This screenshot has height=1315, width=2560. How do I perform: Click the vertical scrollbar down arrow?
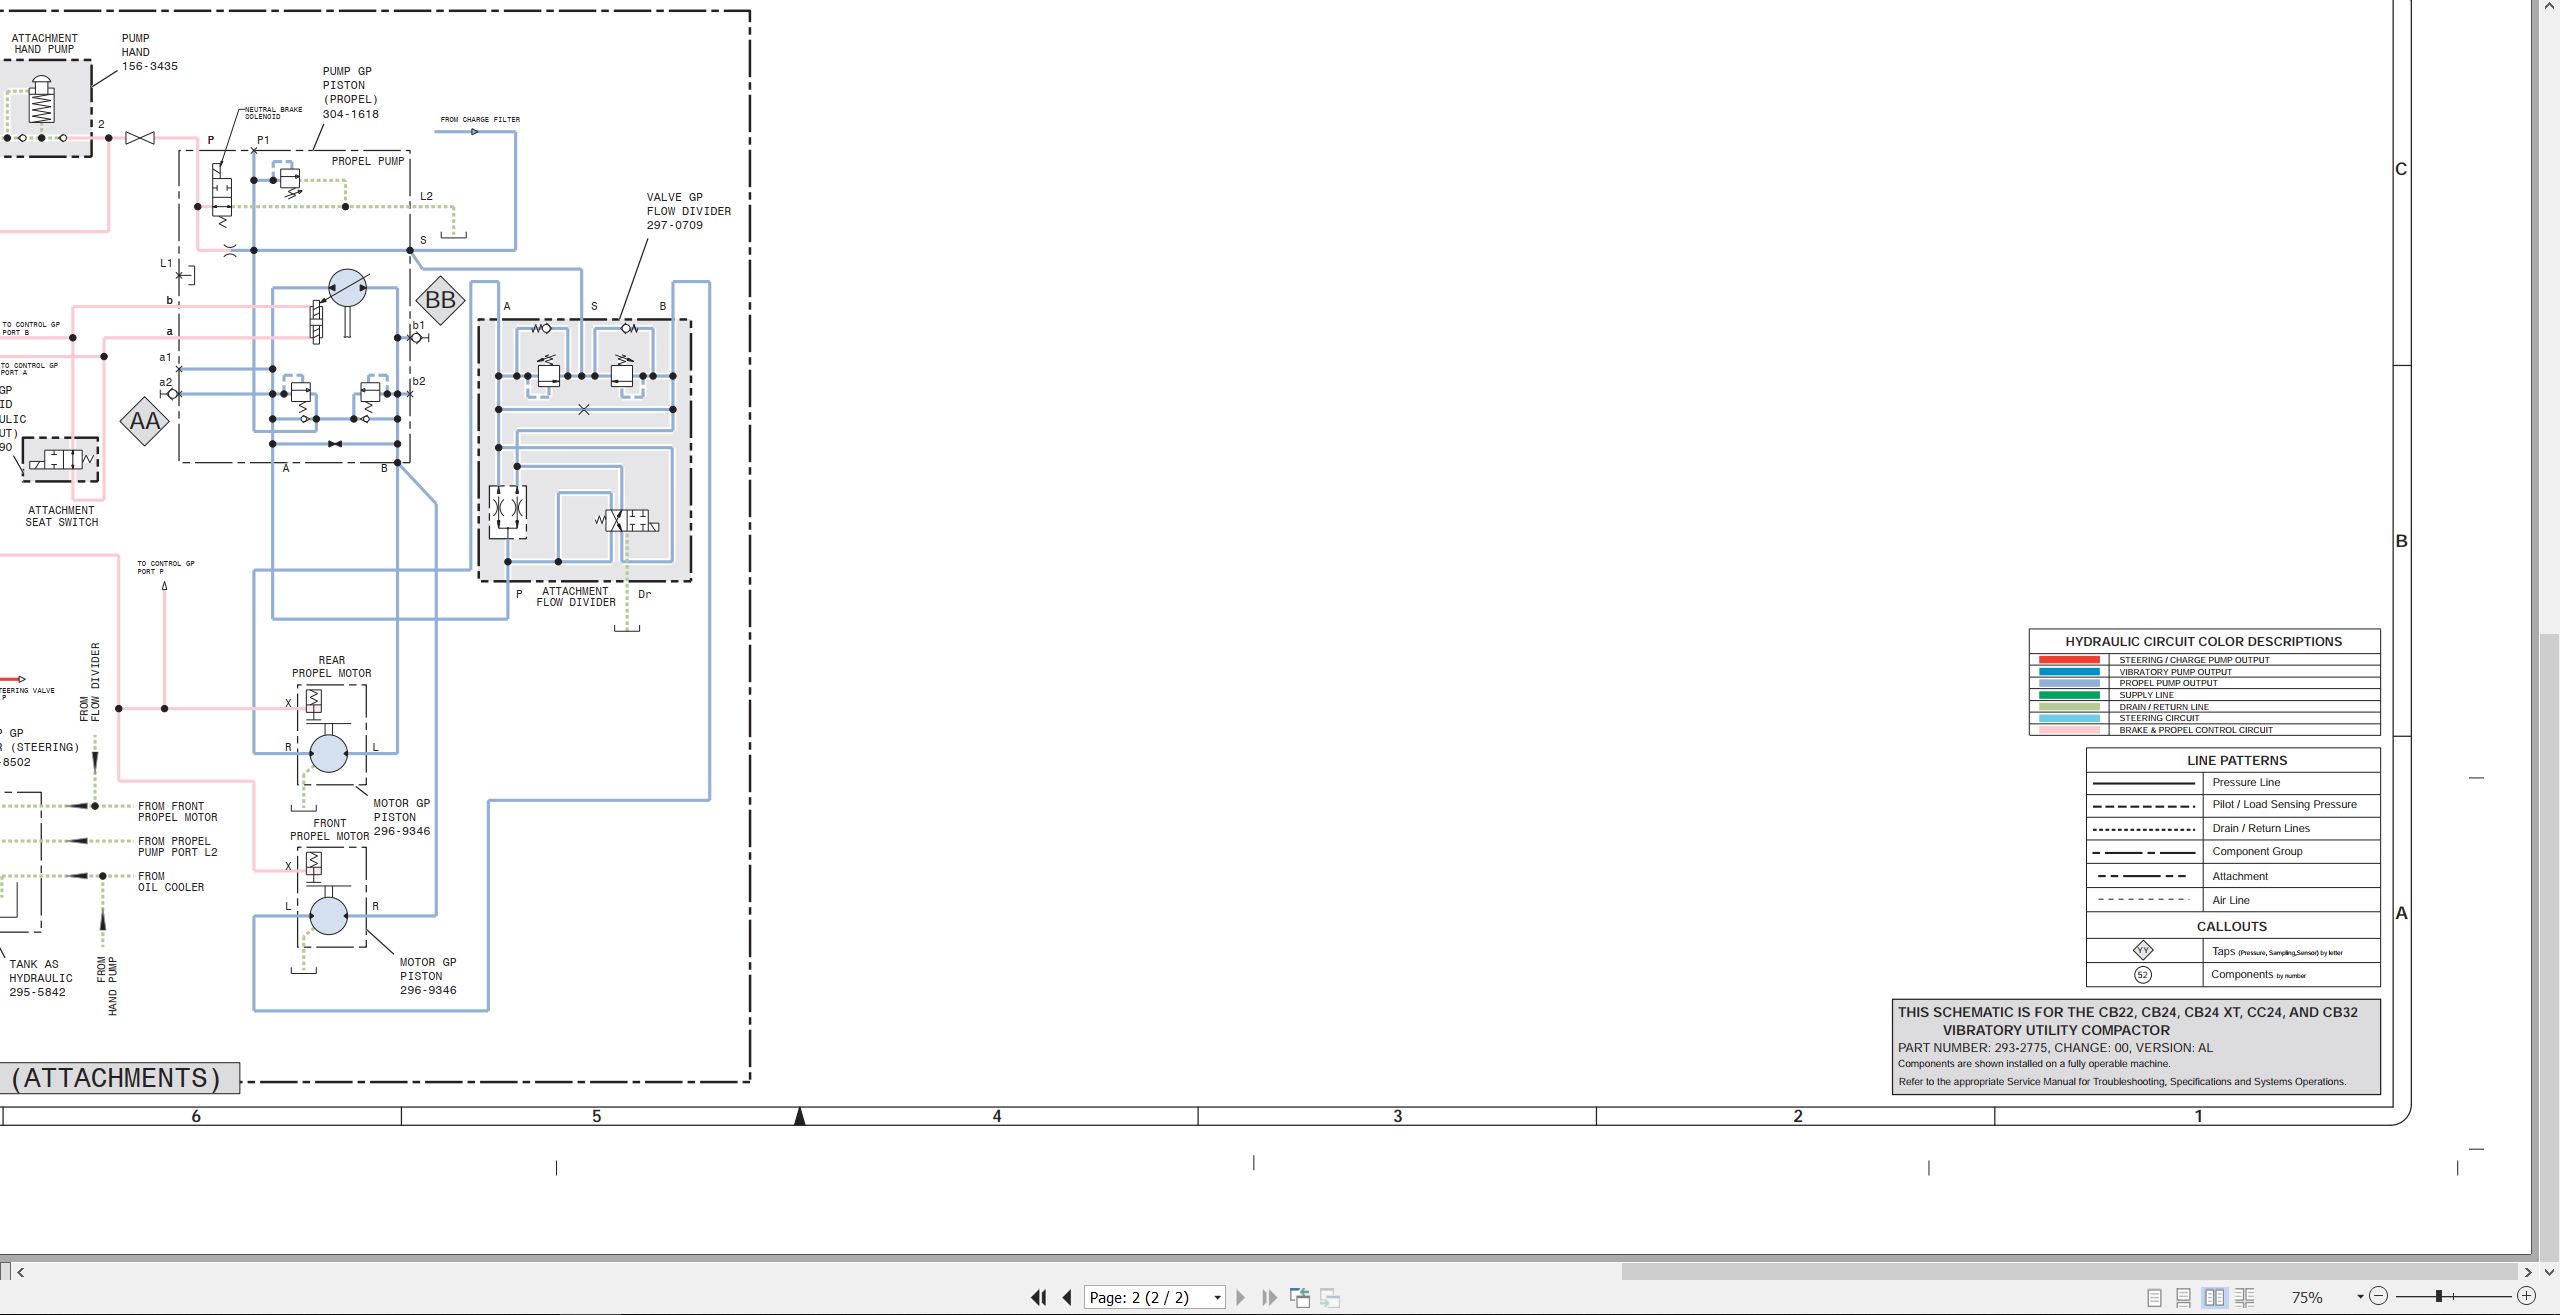[x=2549, y=1272]
